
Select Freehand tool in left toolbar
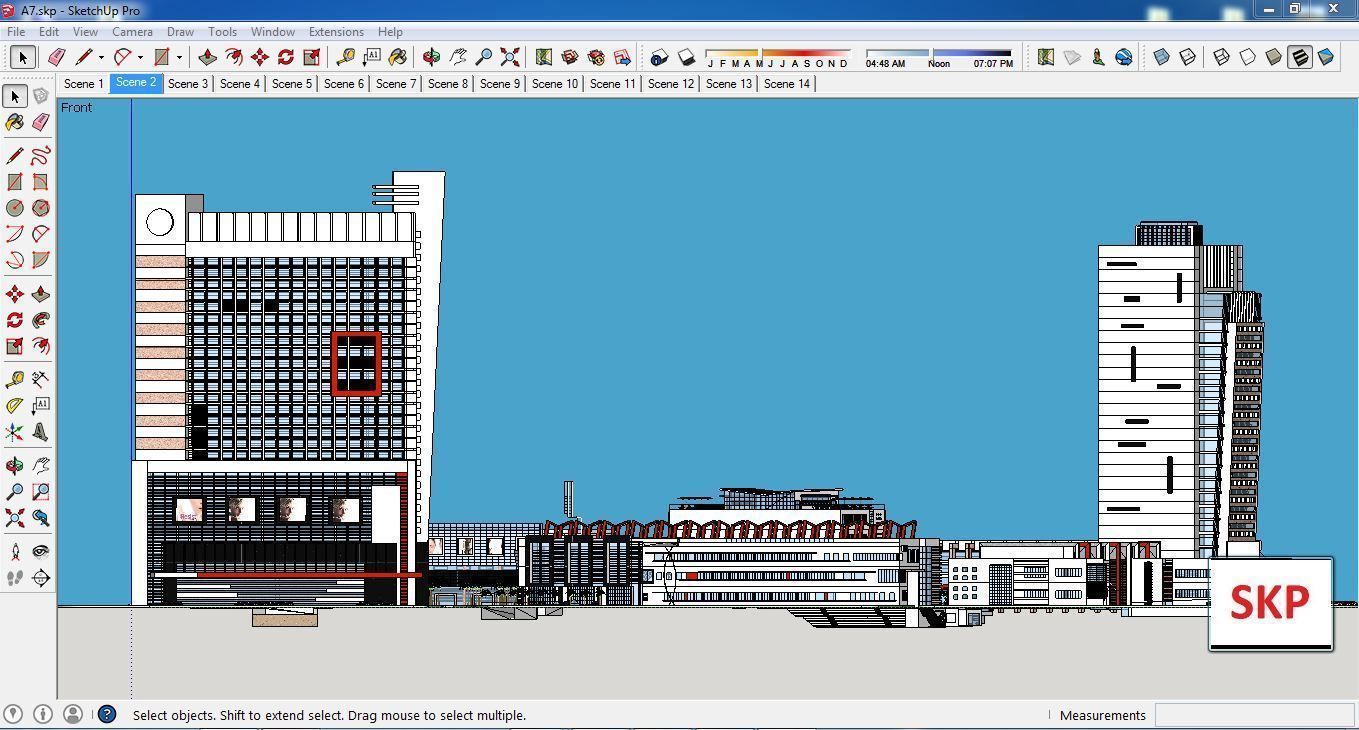tap(41, 156)
